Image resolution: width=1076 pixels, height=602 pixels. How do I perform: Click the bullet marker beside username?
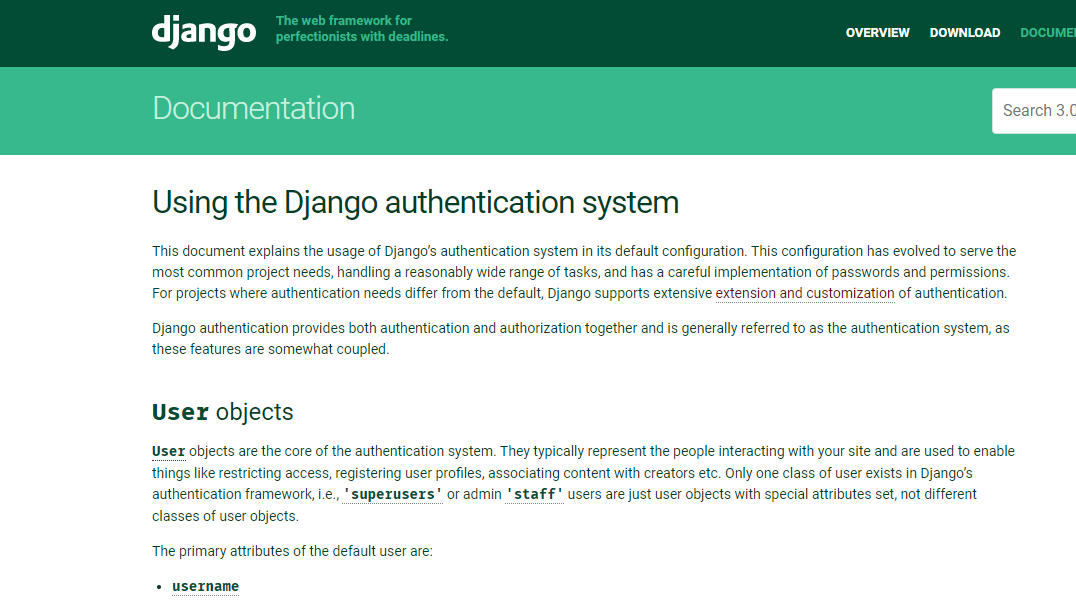point(157,586)
